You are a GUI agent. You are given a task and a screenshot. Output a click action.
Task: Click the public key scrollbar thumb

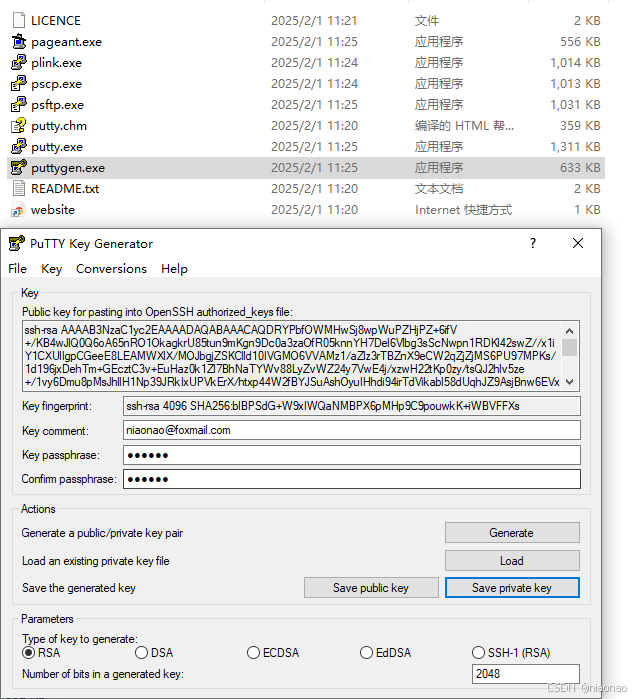[569, 347]
